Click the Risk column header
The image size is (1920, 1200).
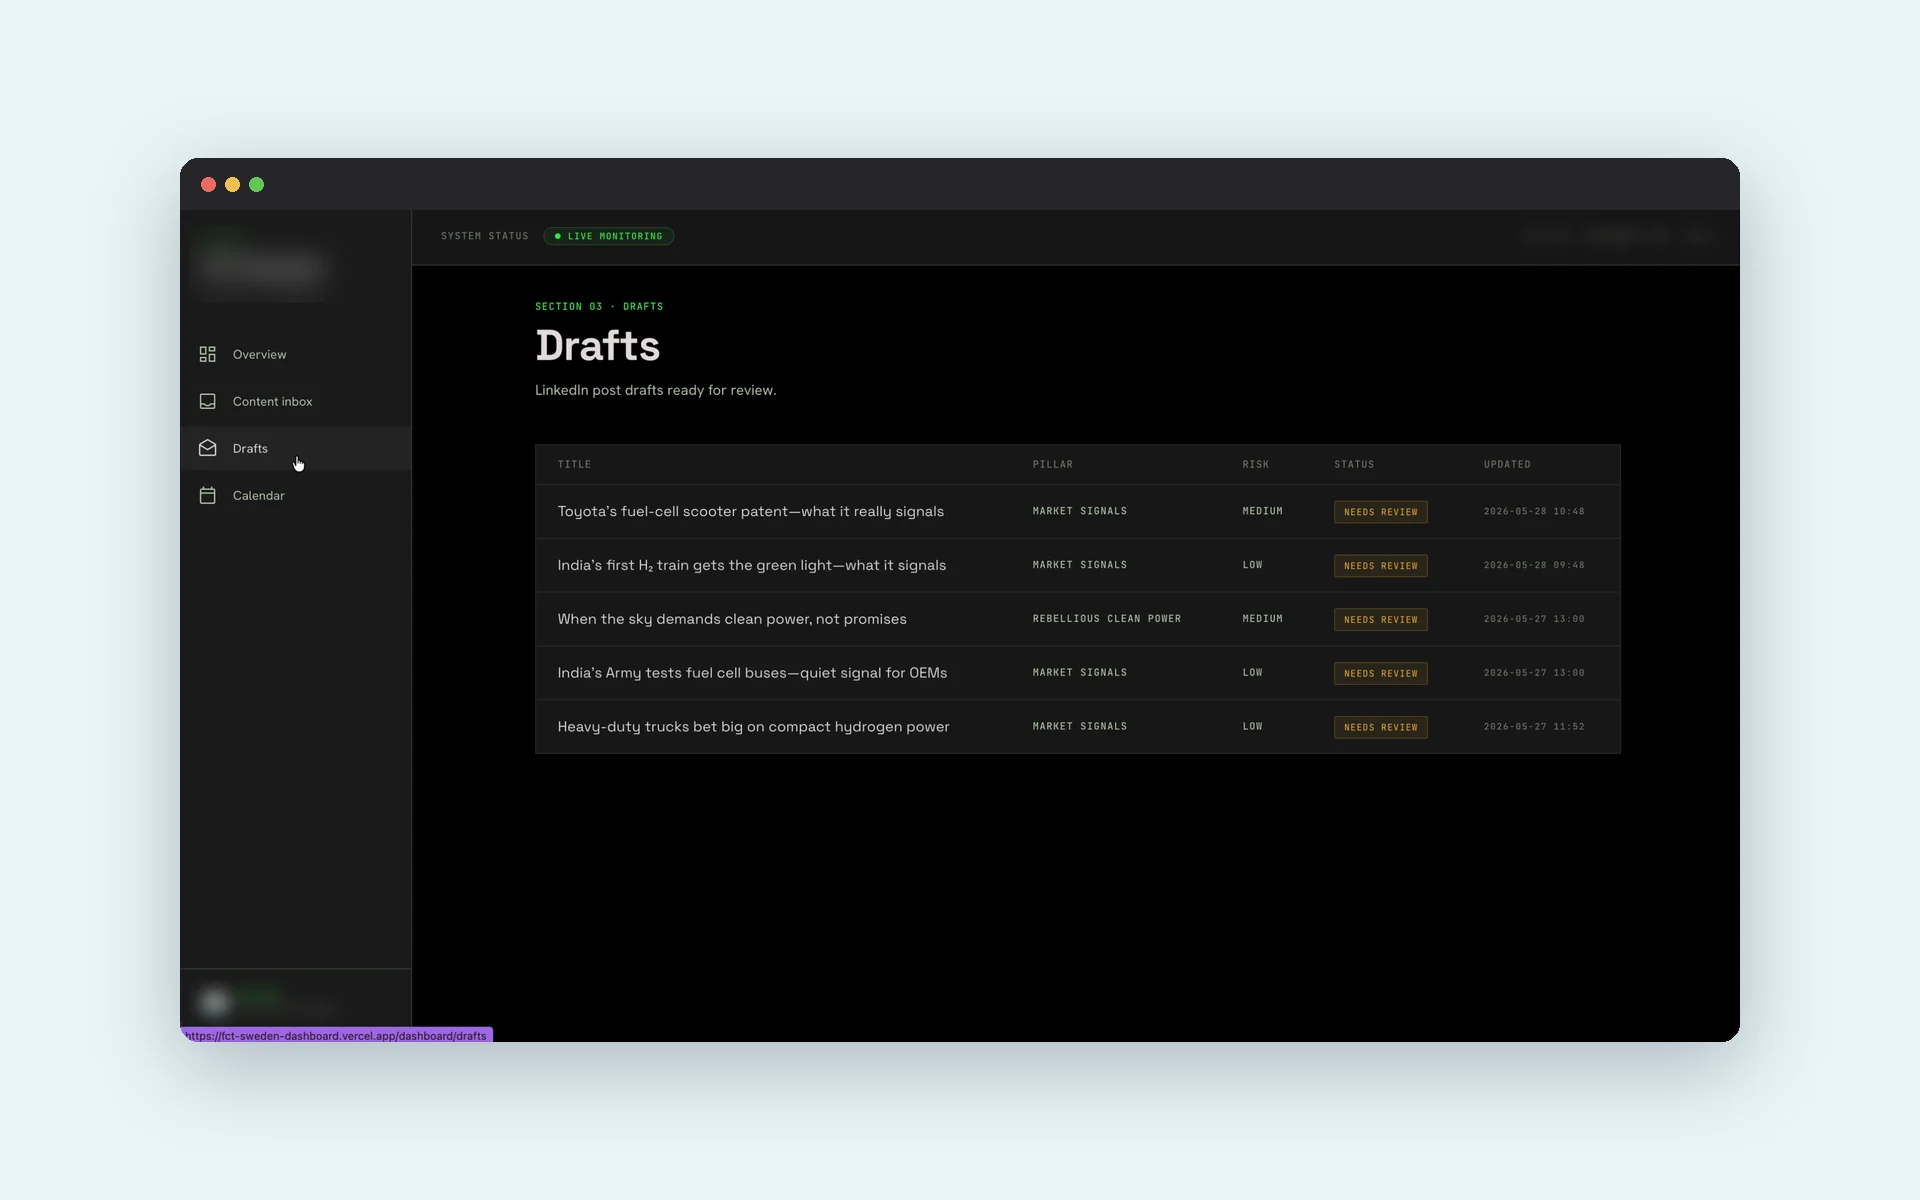point(1255,464)
